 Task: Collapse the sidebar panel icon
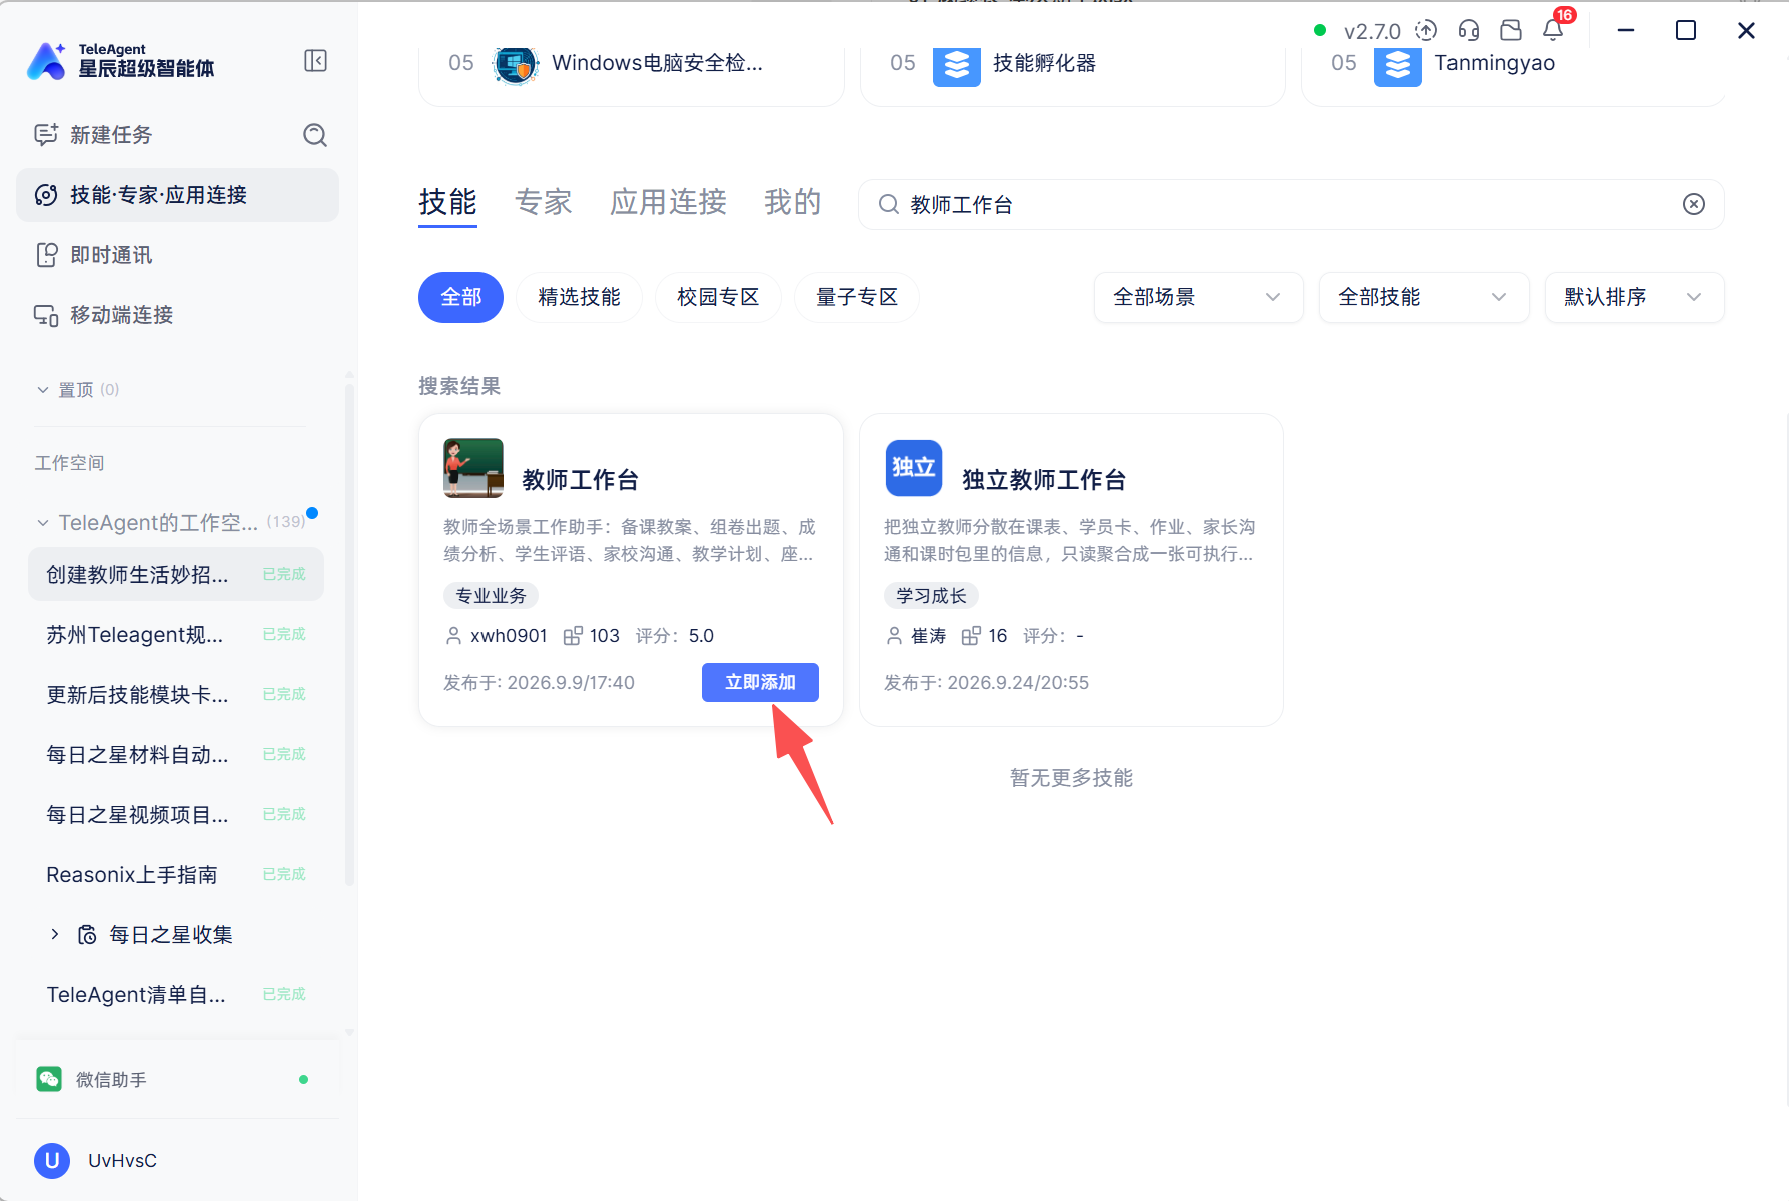point(315,61)
